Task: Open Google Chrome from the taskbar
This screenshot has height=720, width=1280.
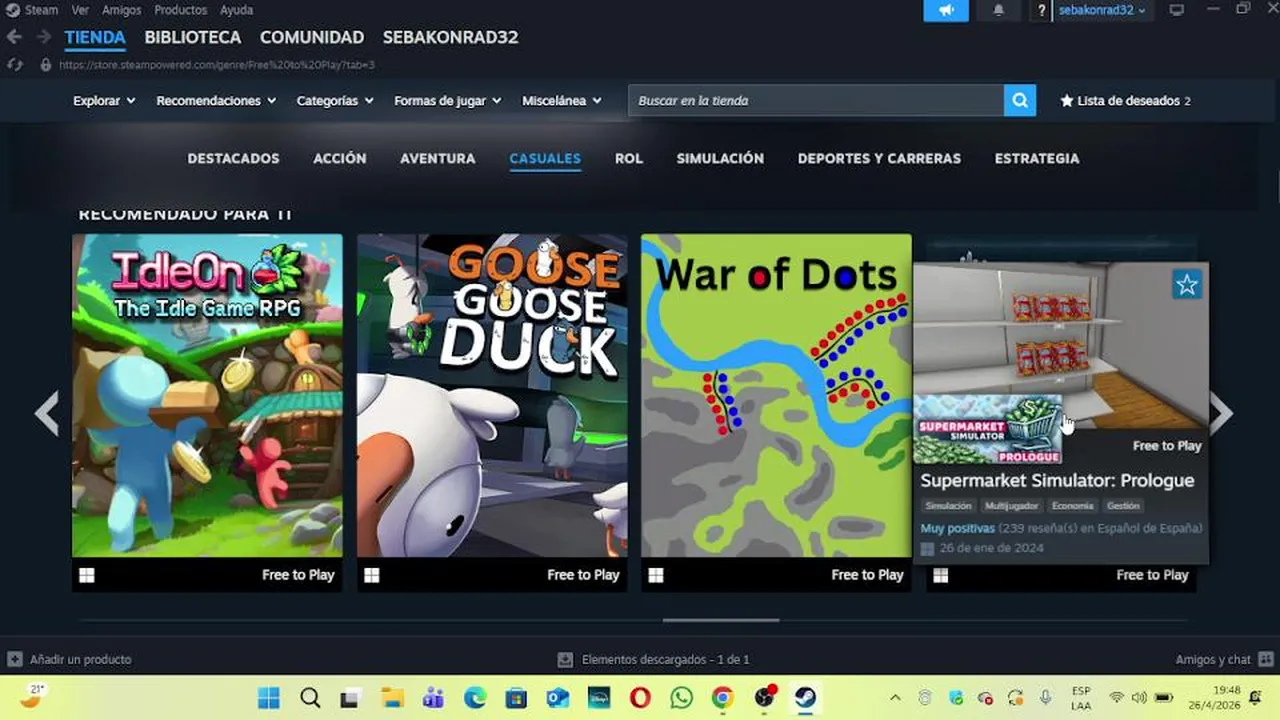Action: 722,698
